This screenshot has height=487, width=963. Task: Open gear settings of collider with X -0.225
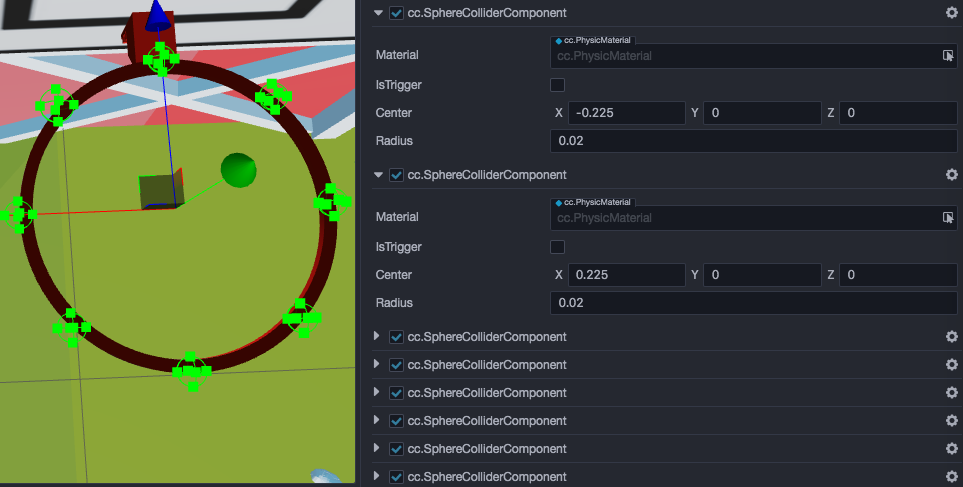[951, 13]
